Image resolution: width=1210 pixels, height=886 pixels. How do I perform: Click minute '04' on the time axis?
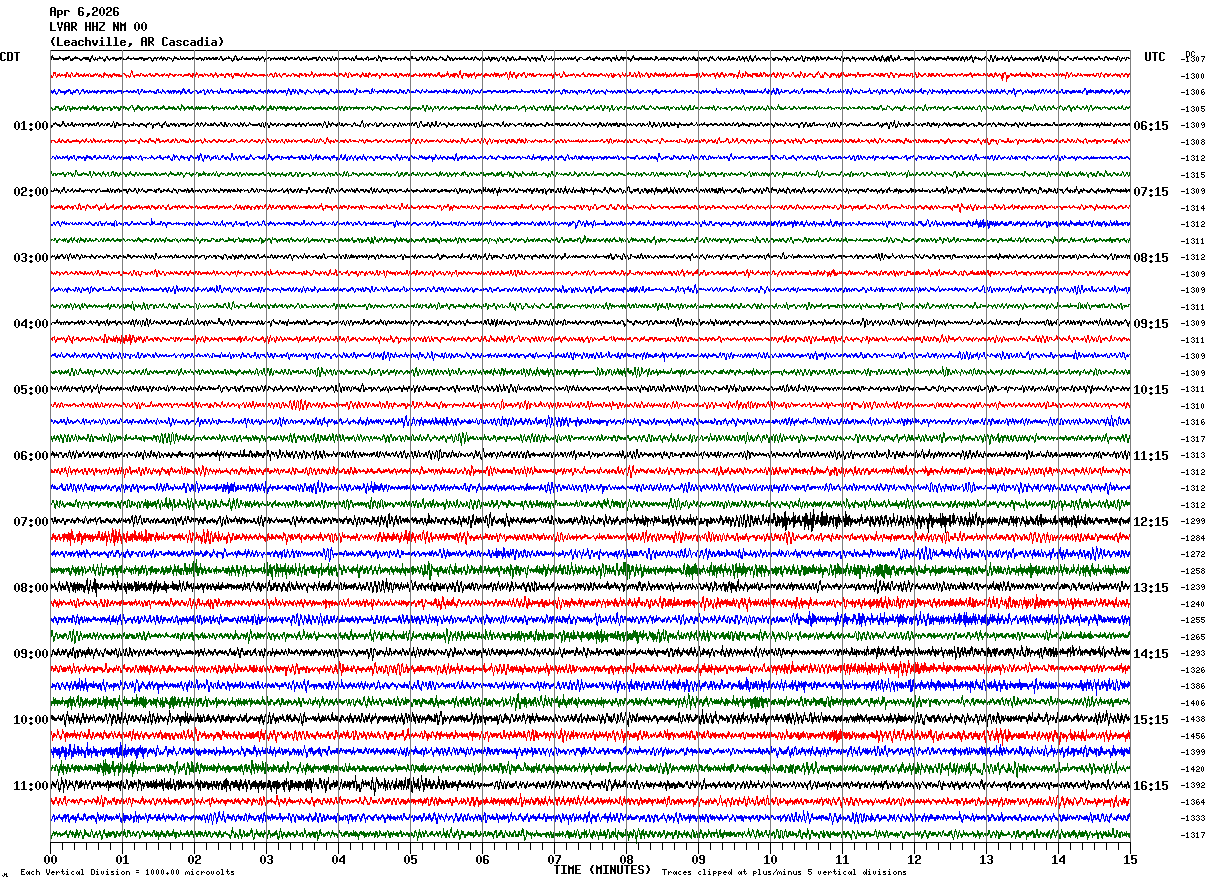[338, 859]
